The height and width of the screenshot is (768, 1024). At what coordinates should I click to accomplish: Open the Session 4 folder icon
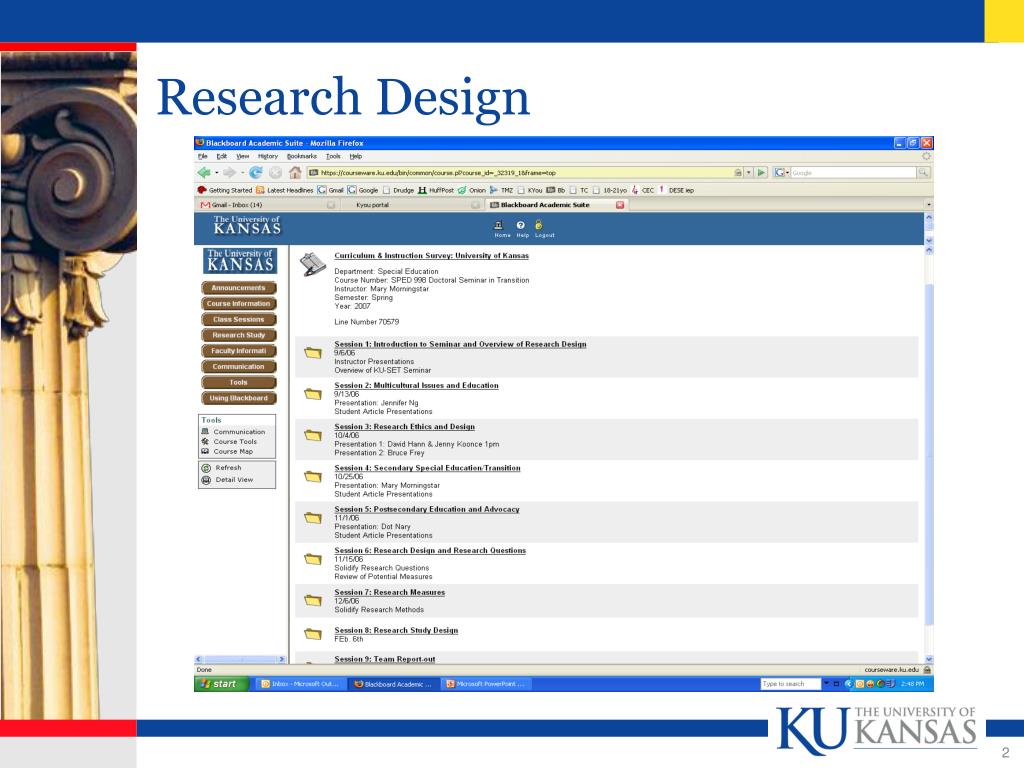(x=313, y=476)
